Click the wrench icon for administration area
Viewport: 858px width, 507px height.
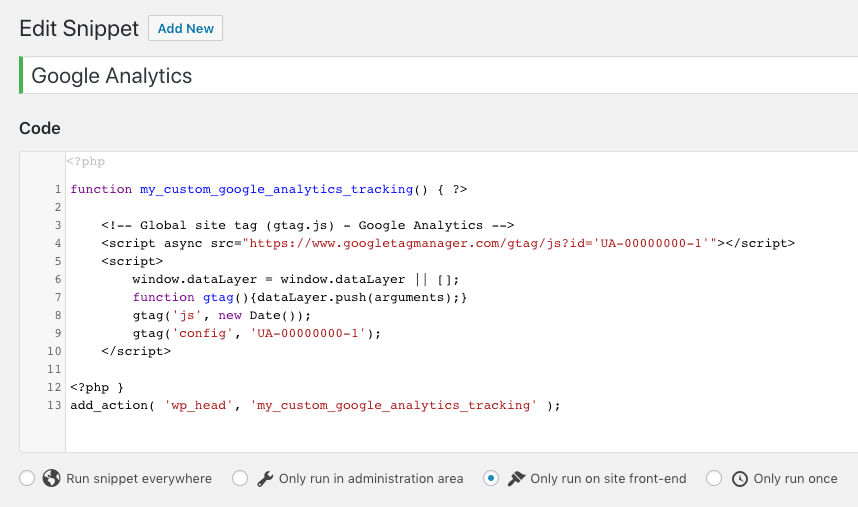pos(265,478)
